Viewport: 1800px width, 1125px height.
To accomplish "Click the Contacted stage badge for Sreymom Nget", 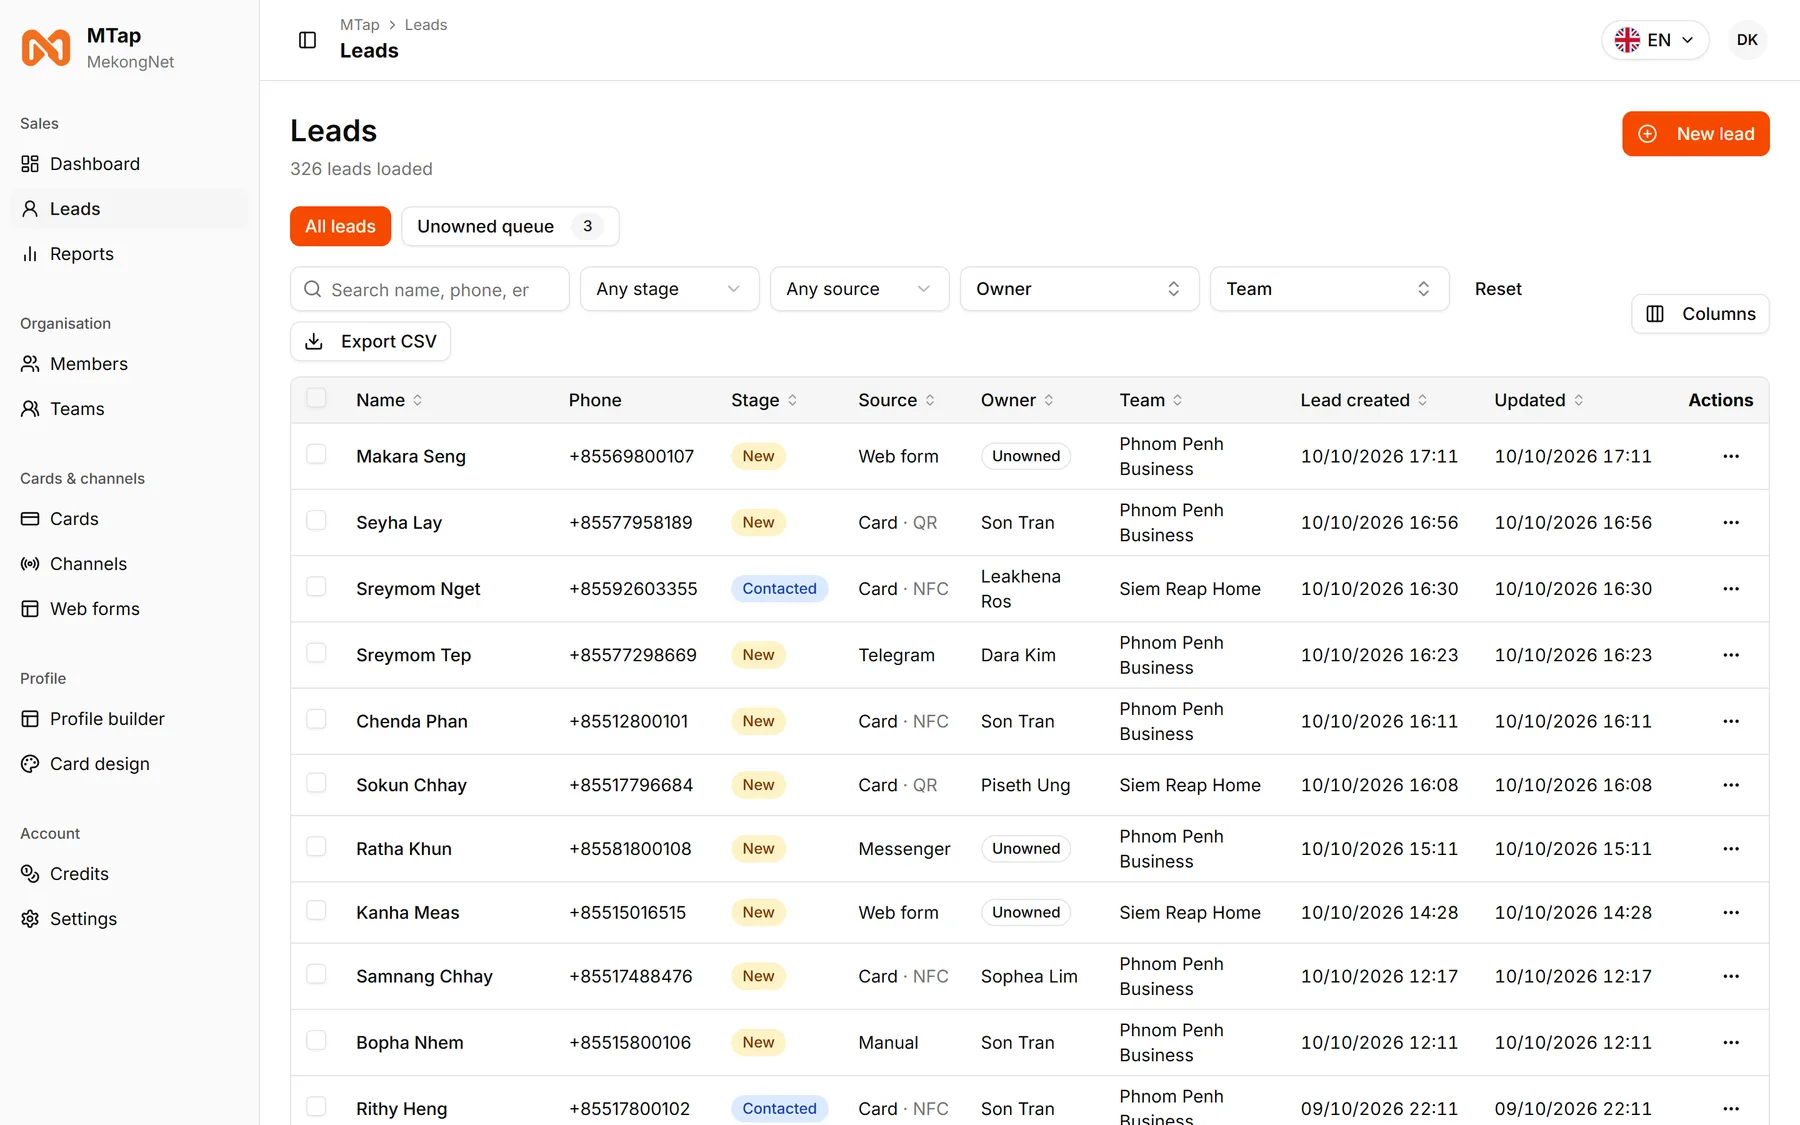I will 779,589.
